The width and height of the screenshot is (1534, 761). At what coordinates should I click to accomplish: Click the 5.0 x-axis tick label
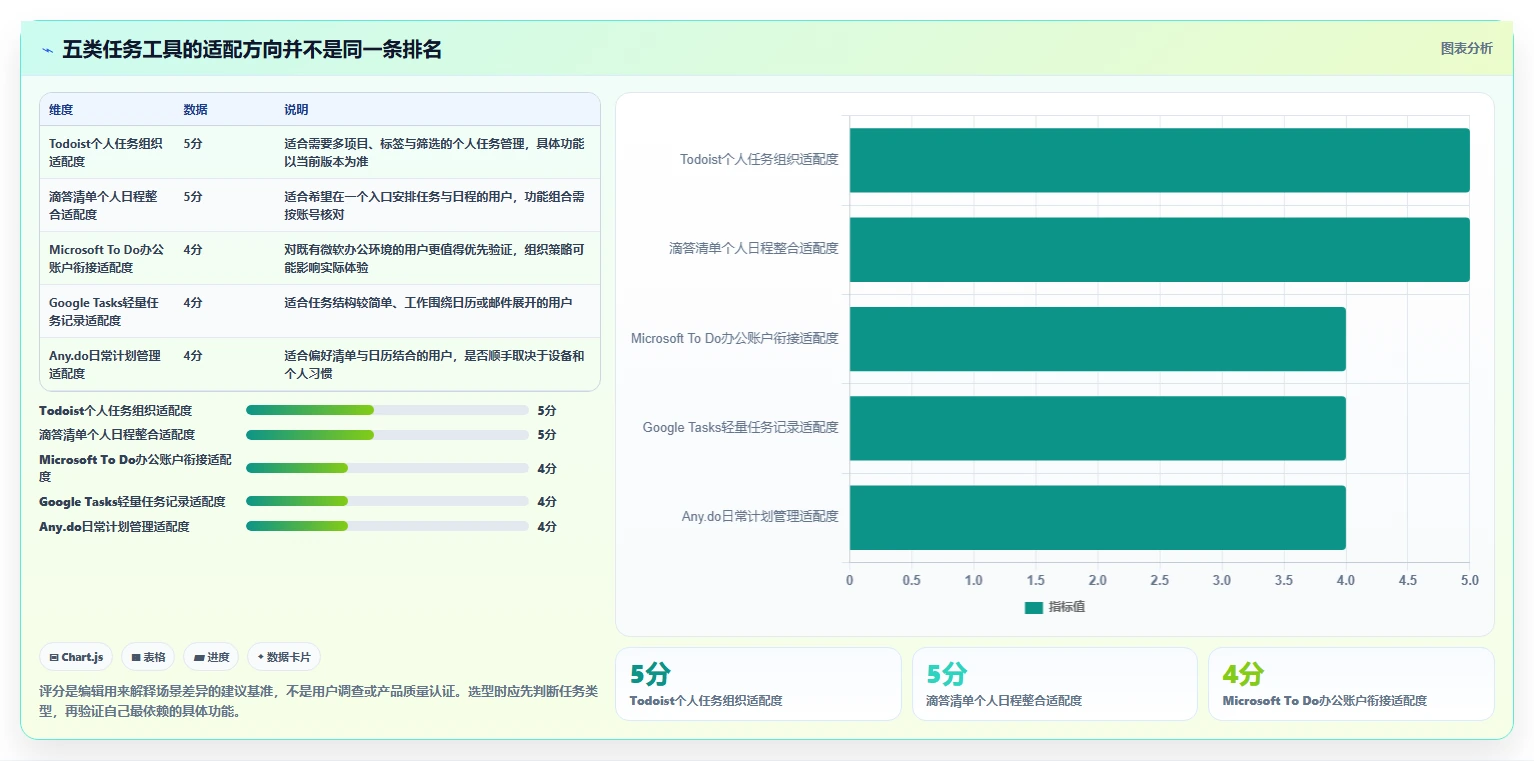tap(1470, 580)
